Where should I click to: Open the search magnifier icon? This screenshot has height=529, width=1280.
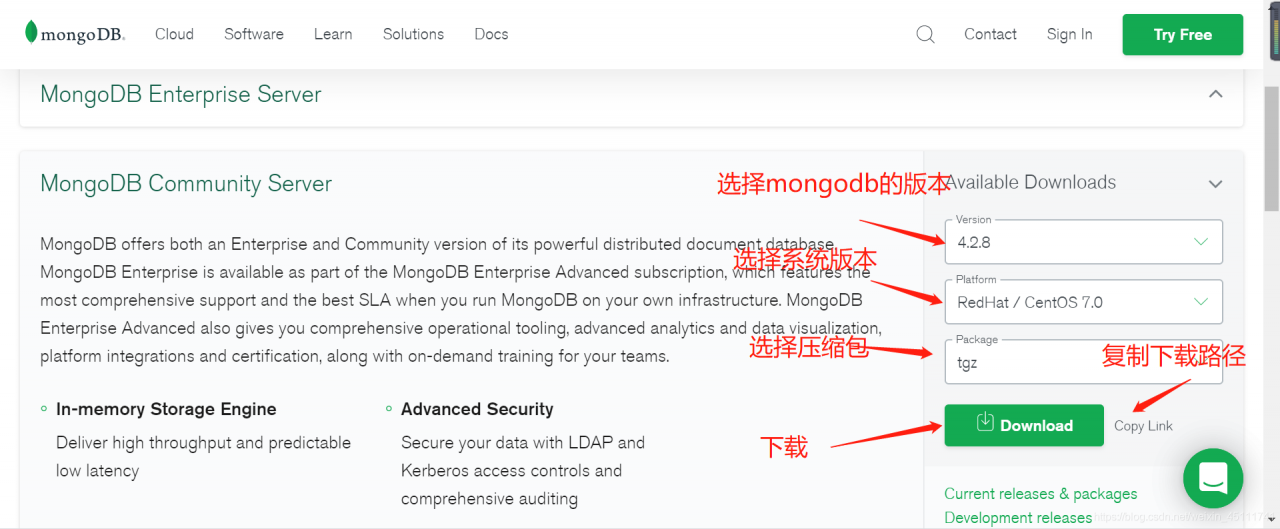coord(925,35)
